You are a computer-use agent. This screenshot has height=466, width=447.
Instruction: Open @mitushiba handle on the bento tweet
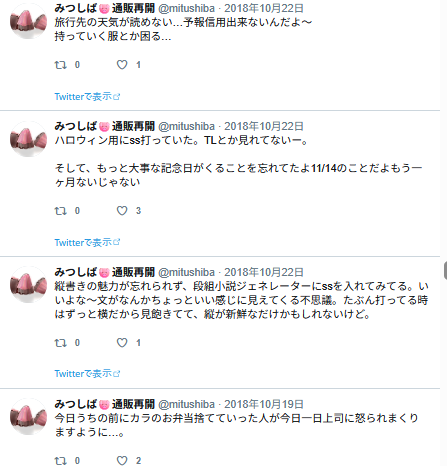pos(186,404)
